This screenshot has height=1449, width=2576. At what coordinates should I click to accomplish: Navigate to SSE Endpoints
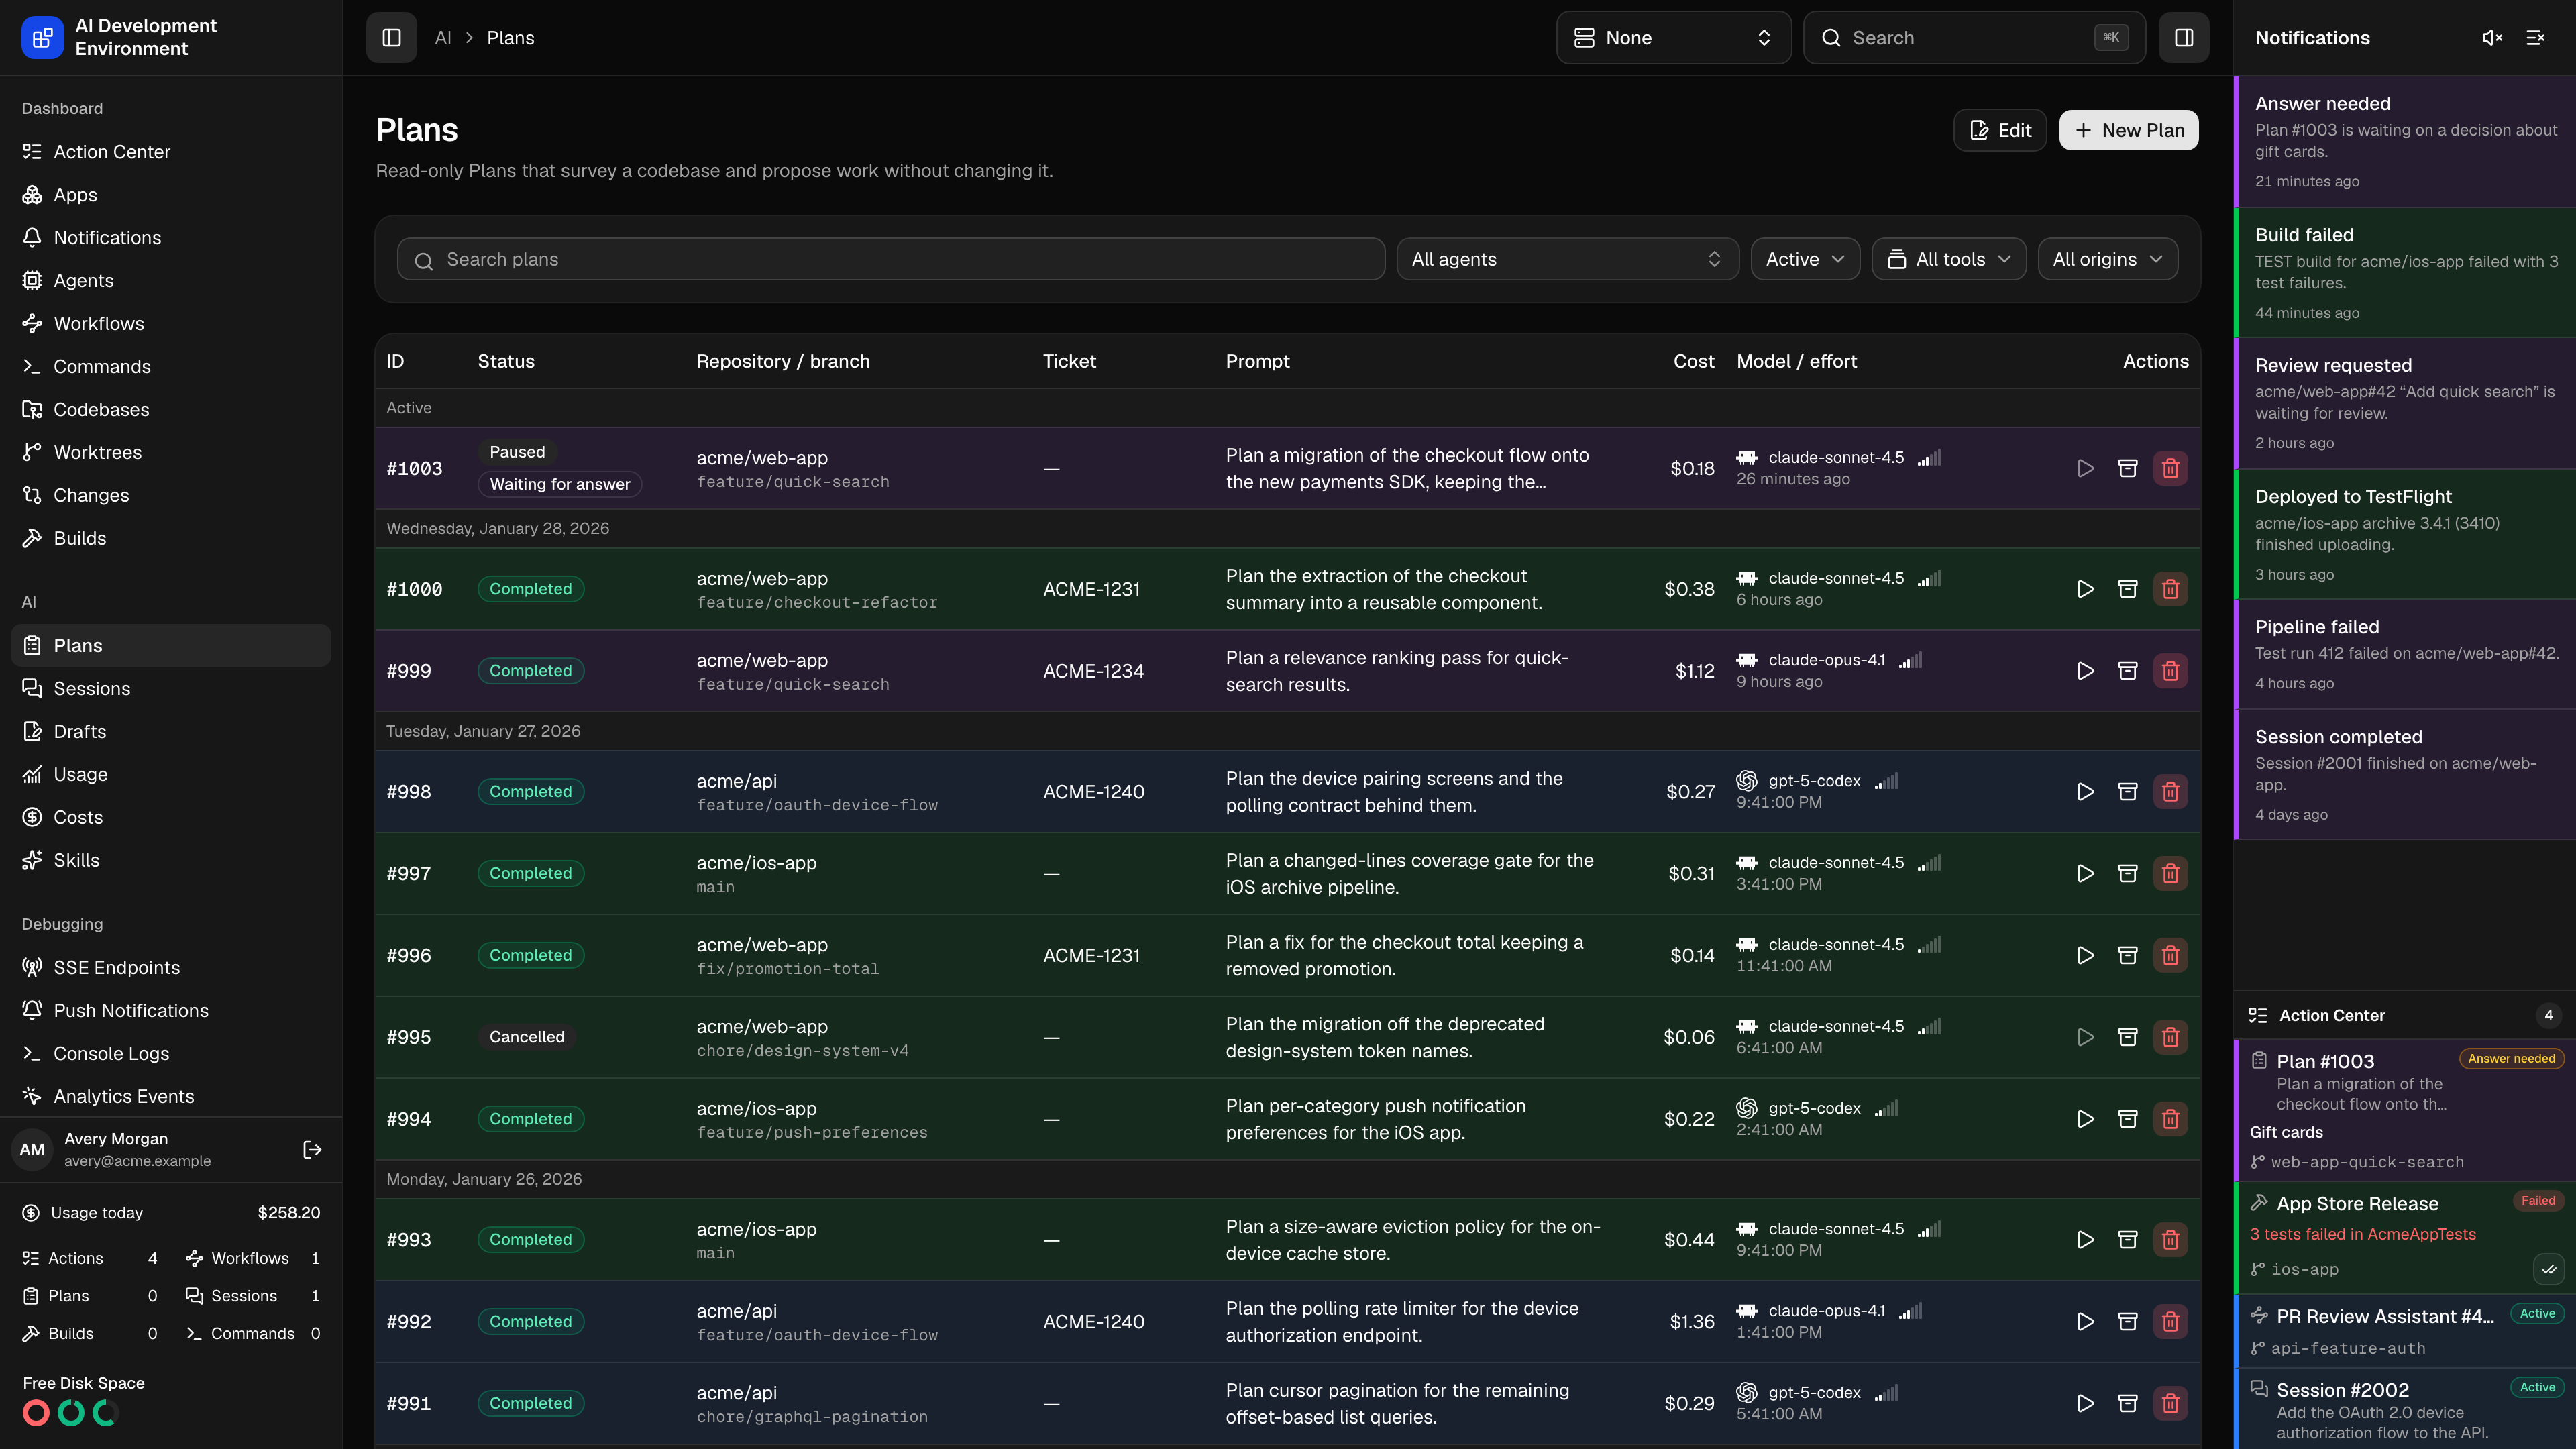click(171, 968)
